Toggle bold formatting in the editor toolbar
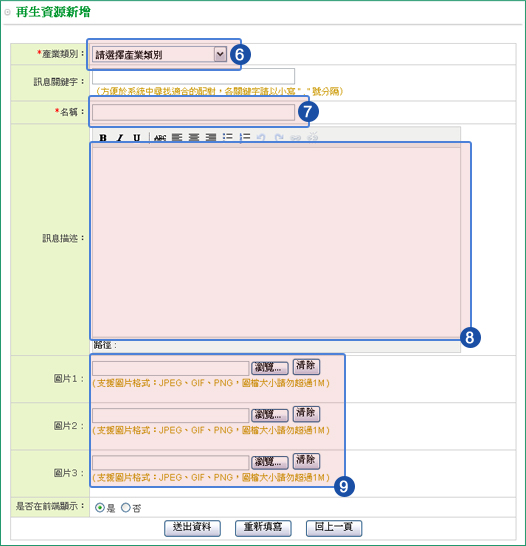The image size is (526, 546). 103,138
